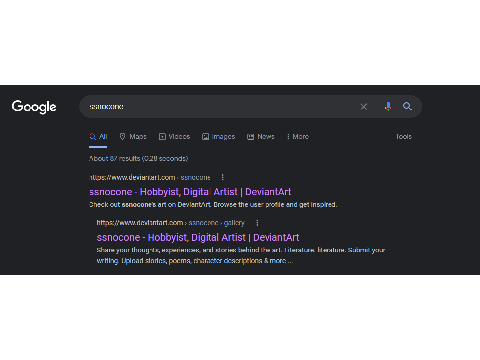Open the More search categories menu
The width and height of the screenshot is (480, 360).
[x=298, y=137]
